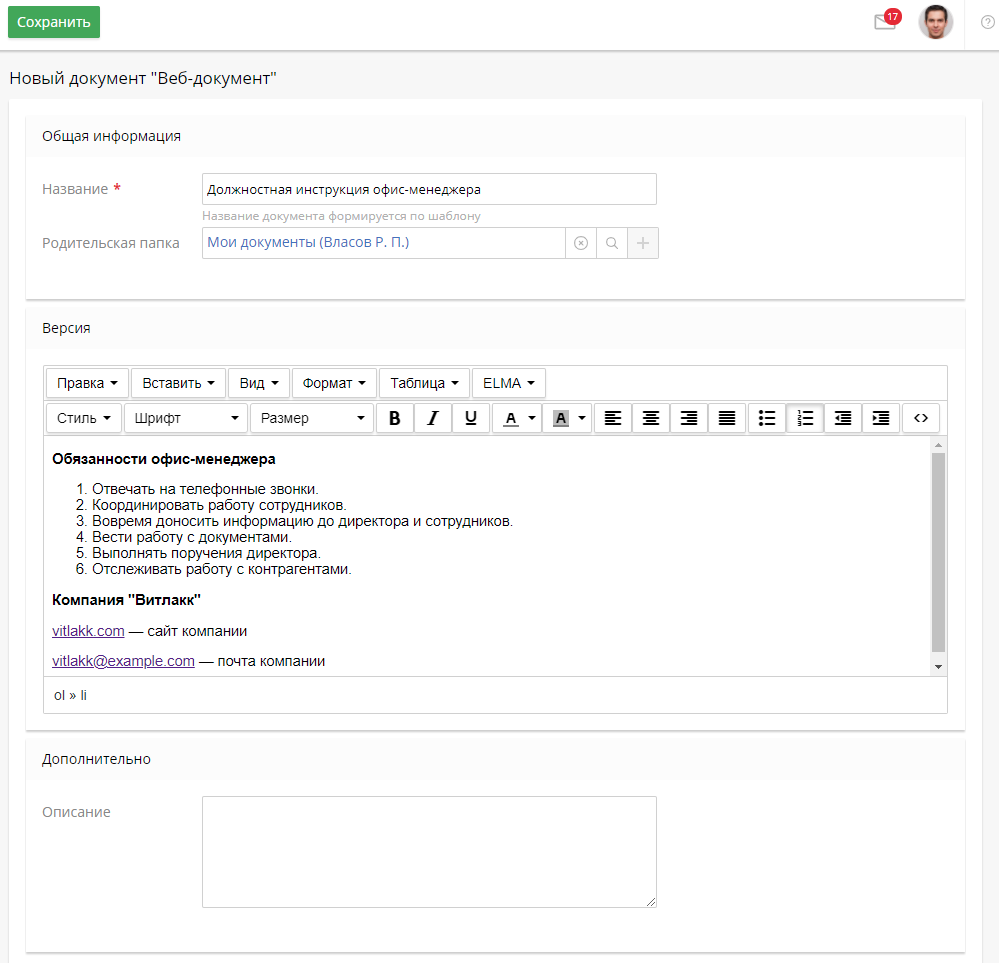The image size is (999, 963).
Task: Disable the active numbered list
Action: click(804, 418)
